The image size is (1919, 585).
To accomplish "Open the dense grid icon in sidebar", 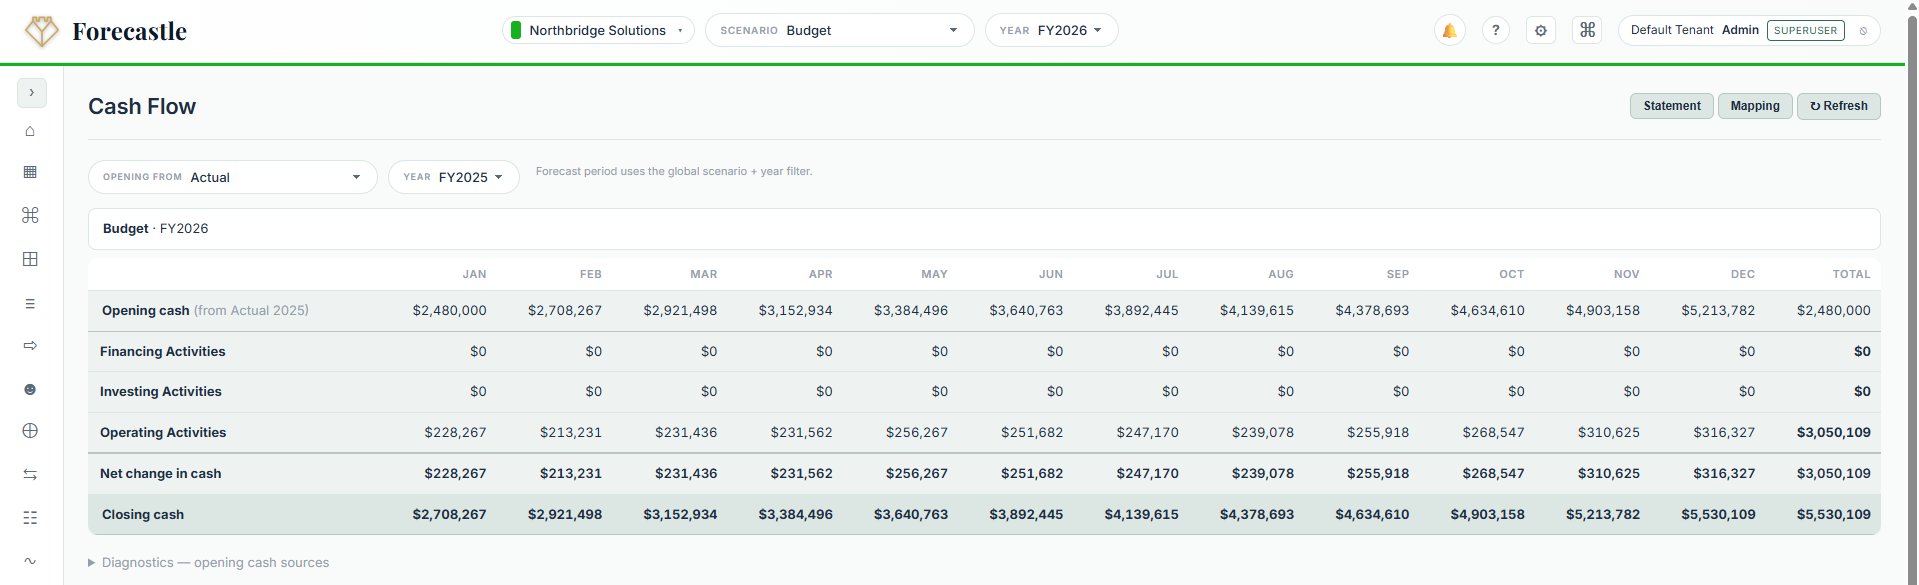I will point(30,172).
